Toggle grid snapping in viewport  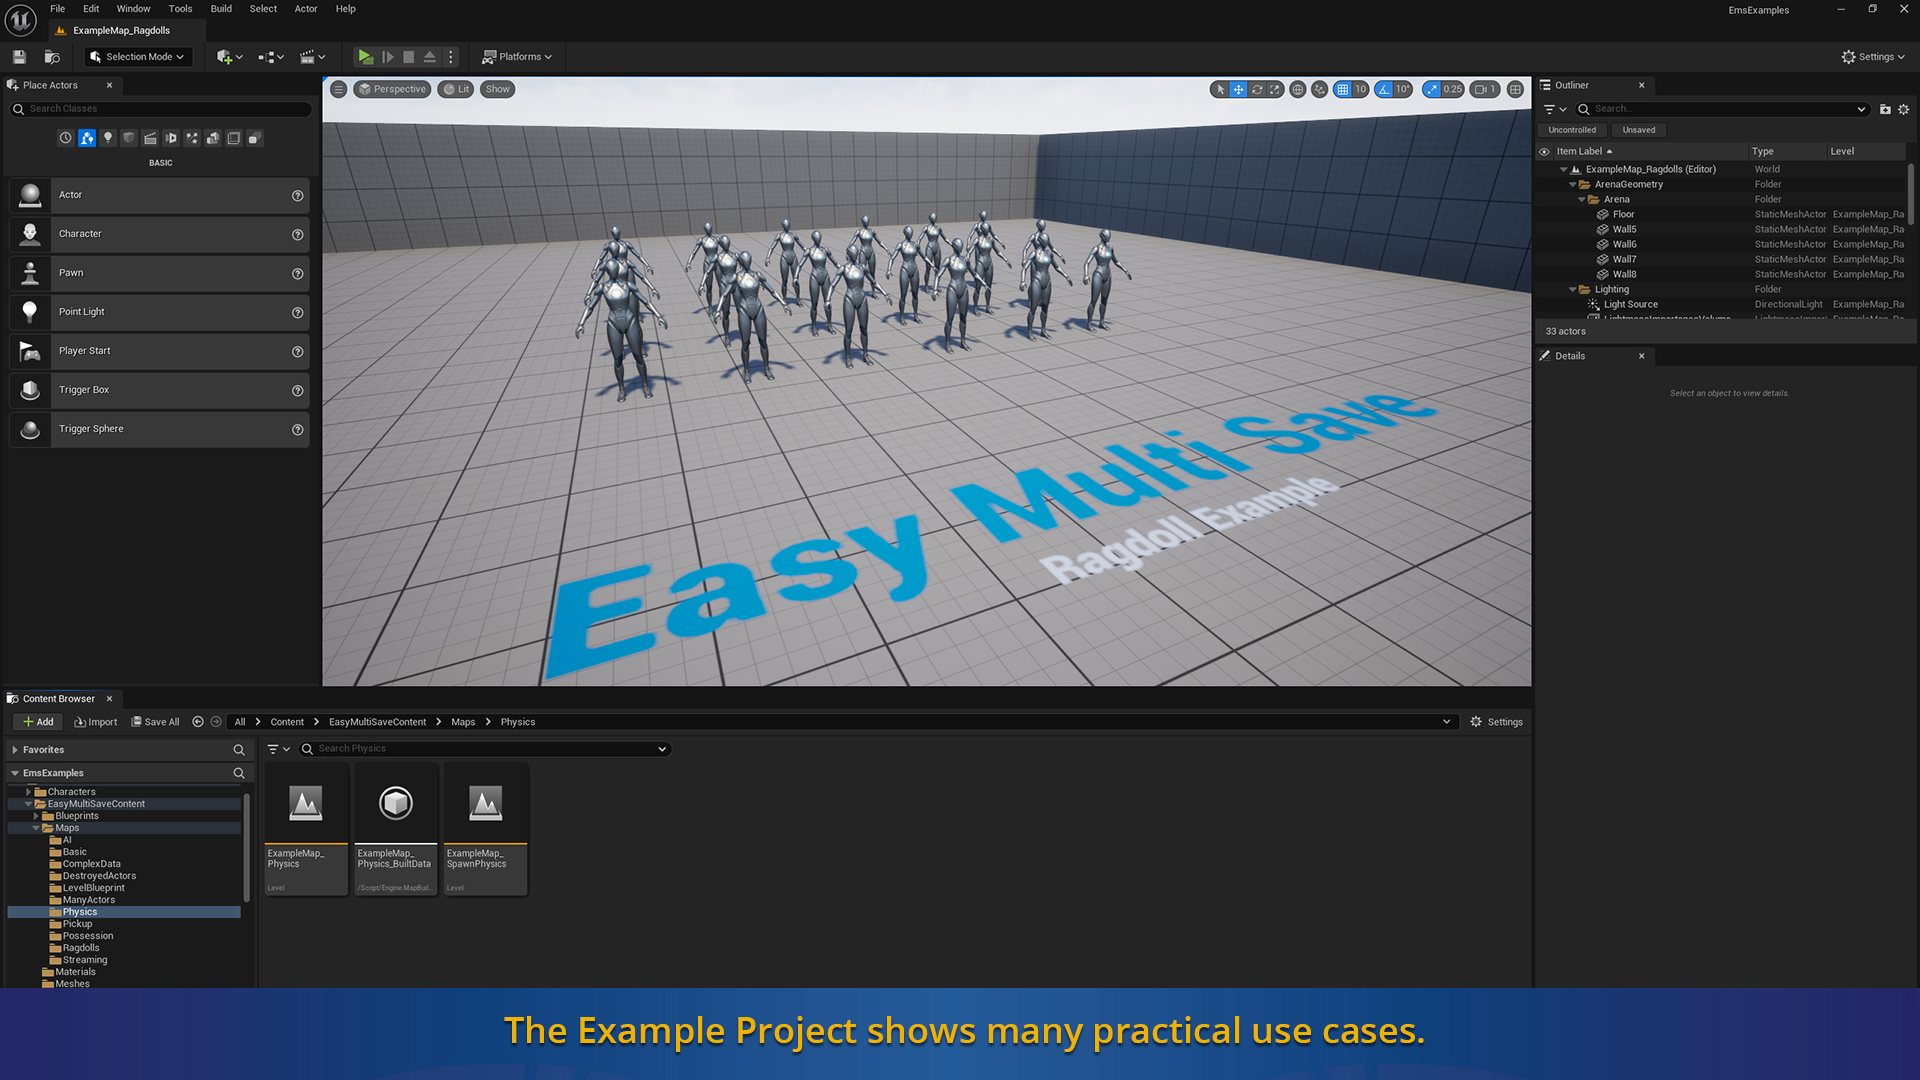[1343, 89]
